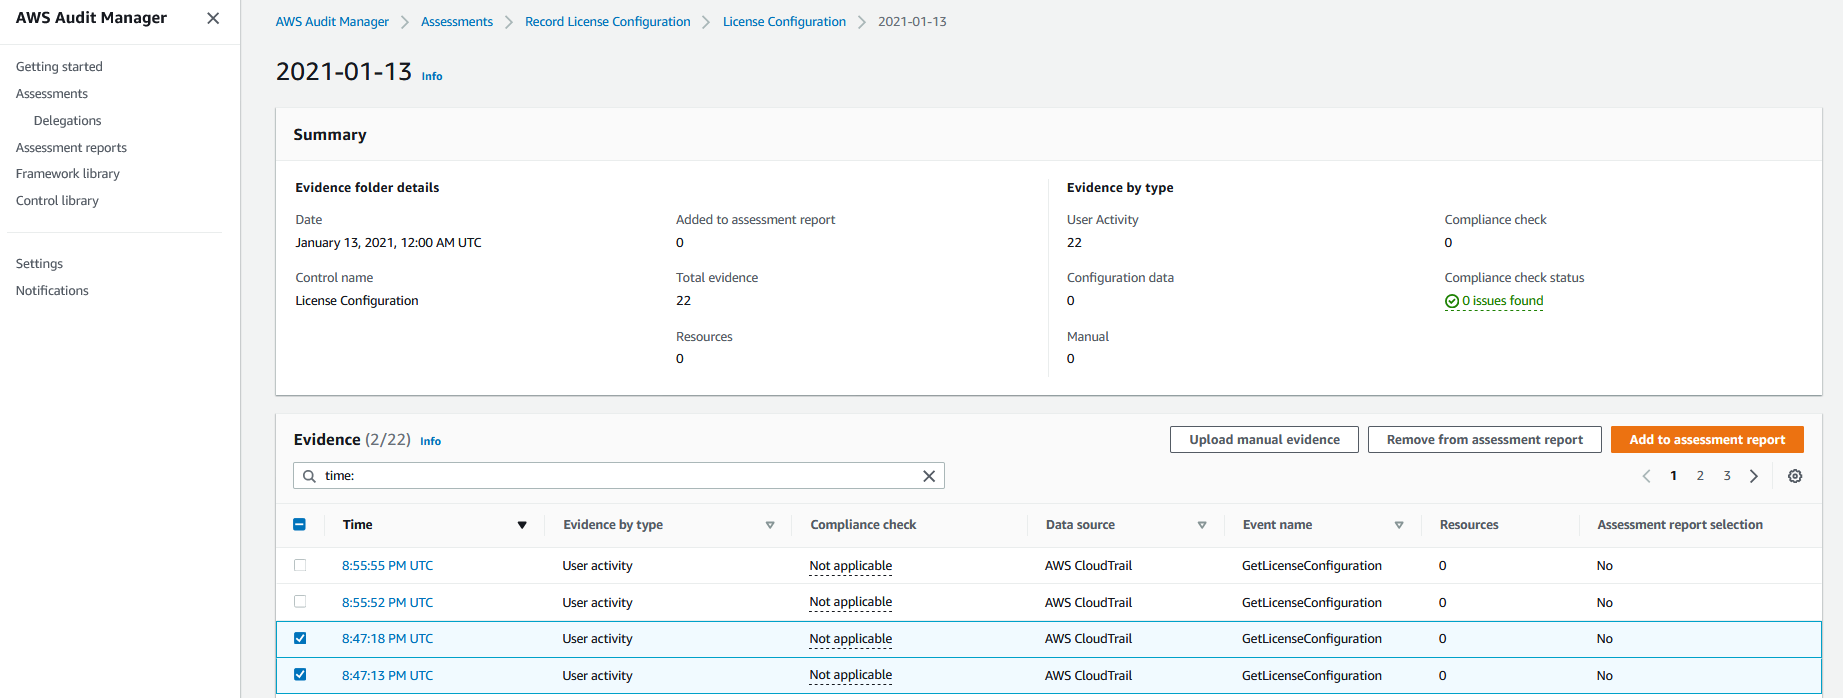Open evidence table preferences gear
1843x698 pixels.
pos(1795,476)
